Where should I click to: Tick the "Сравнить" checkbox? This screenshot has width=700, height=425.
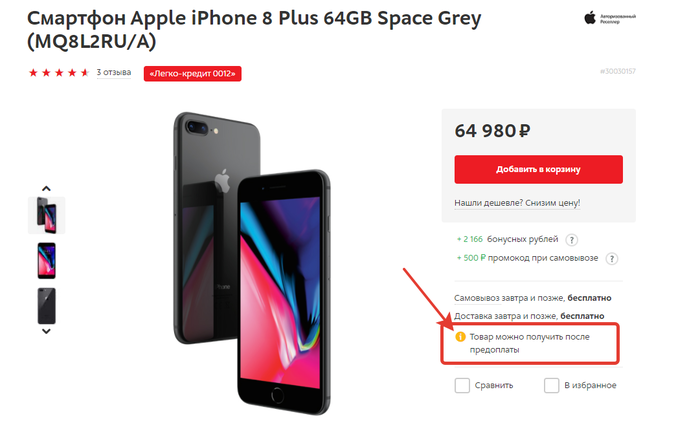(x=462, y=385)
